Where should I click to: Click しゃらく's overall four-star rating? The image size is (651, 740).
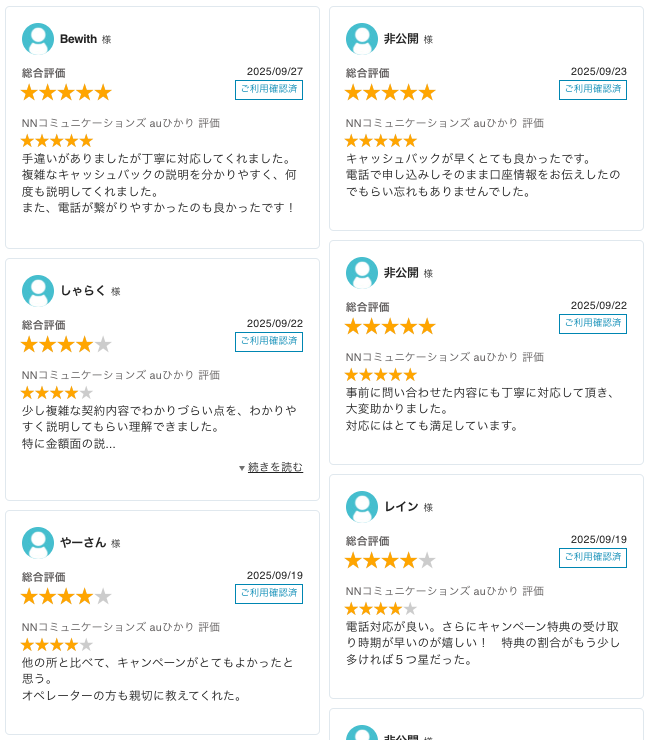point(66,345)
